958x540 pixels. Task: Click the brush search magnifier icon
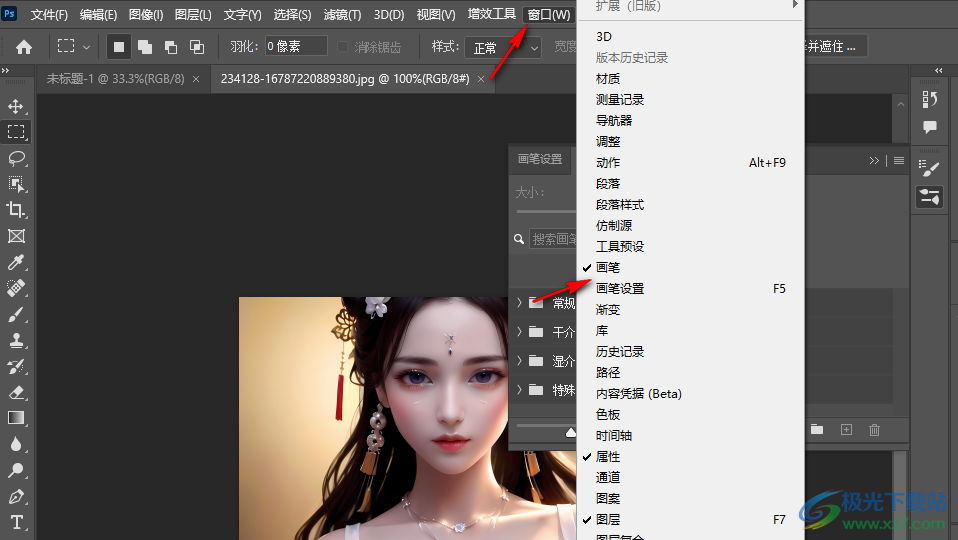click(519, 239)
